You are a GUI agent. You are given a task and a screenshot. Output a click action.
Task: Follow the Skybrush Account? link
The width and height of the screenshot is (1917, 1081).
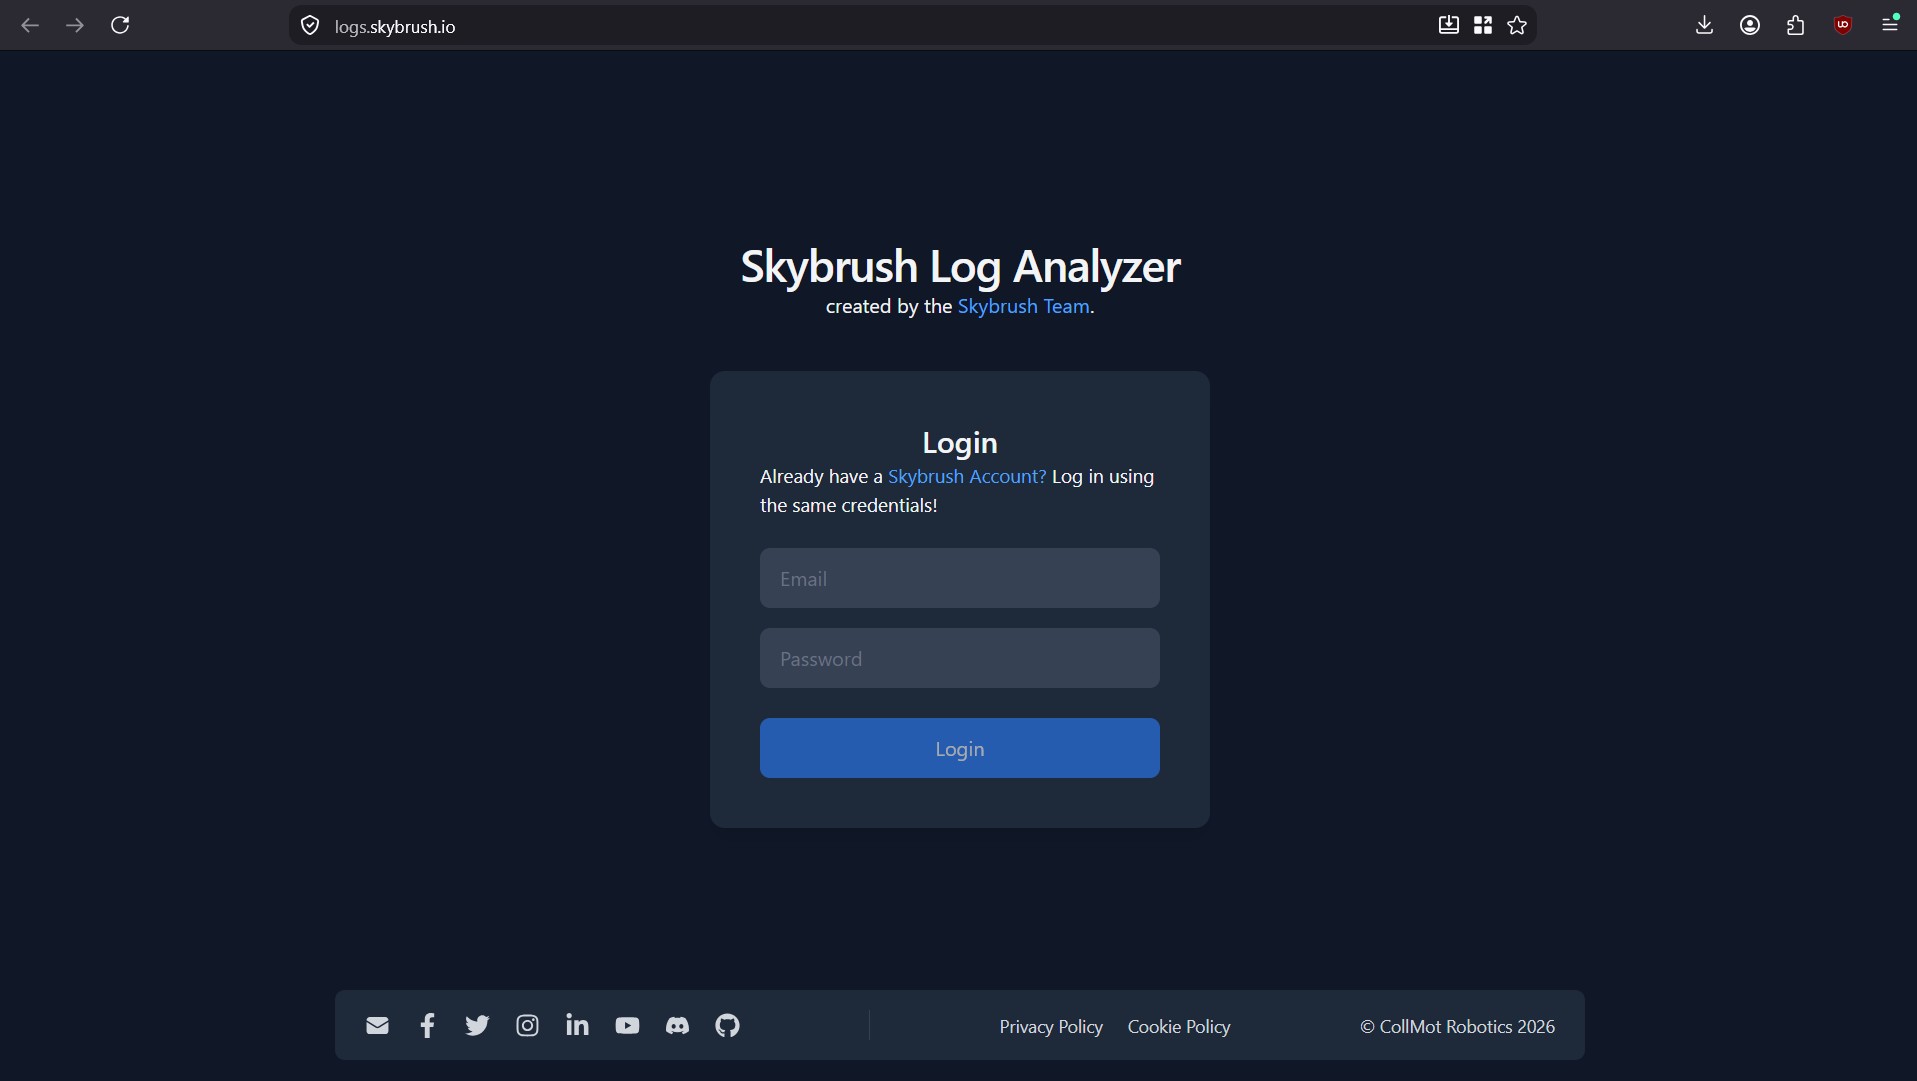[x=967, y=477]
